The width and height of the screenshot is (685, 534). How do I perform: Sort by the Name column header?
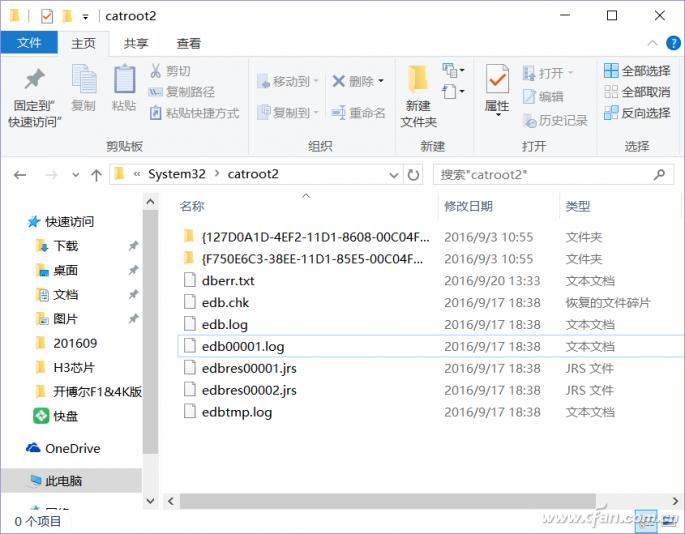point(192,206)
